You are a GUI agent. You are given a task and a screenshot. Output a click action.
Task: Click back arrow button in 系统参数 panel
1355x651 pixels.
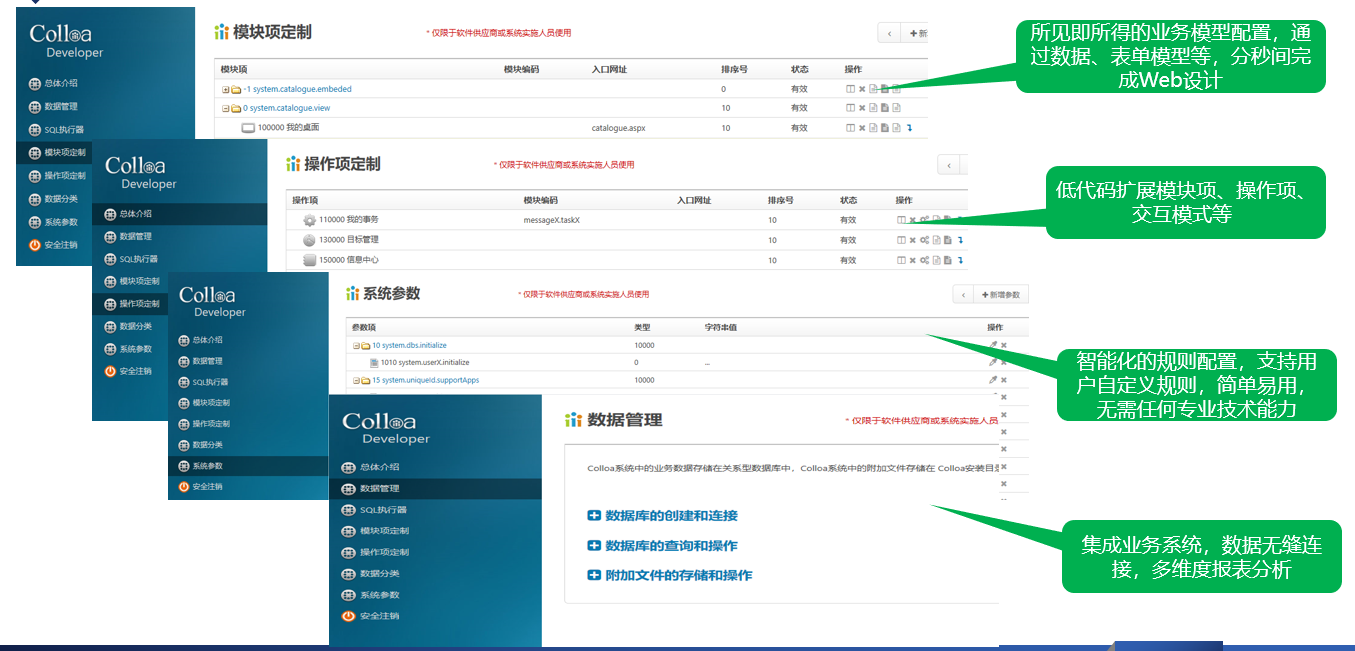(x=964, y=295)
